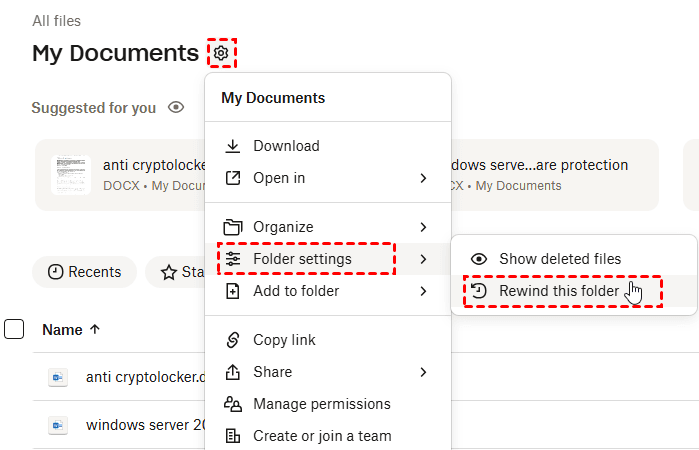Screen dimensions: 699x450
Task: Choose Rewind this folder
Action: 558,291
